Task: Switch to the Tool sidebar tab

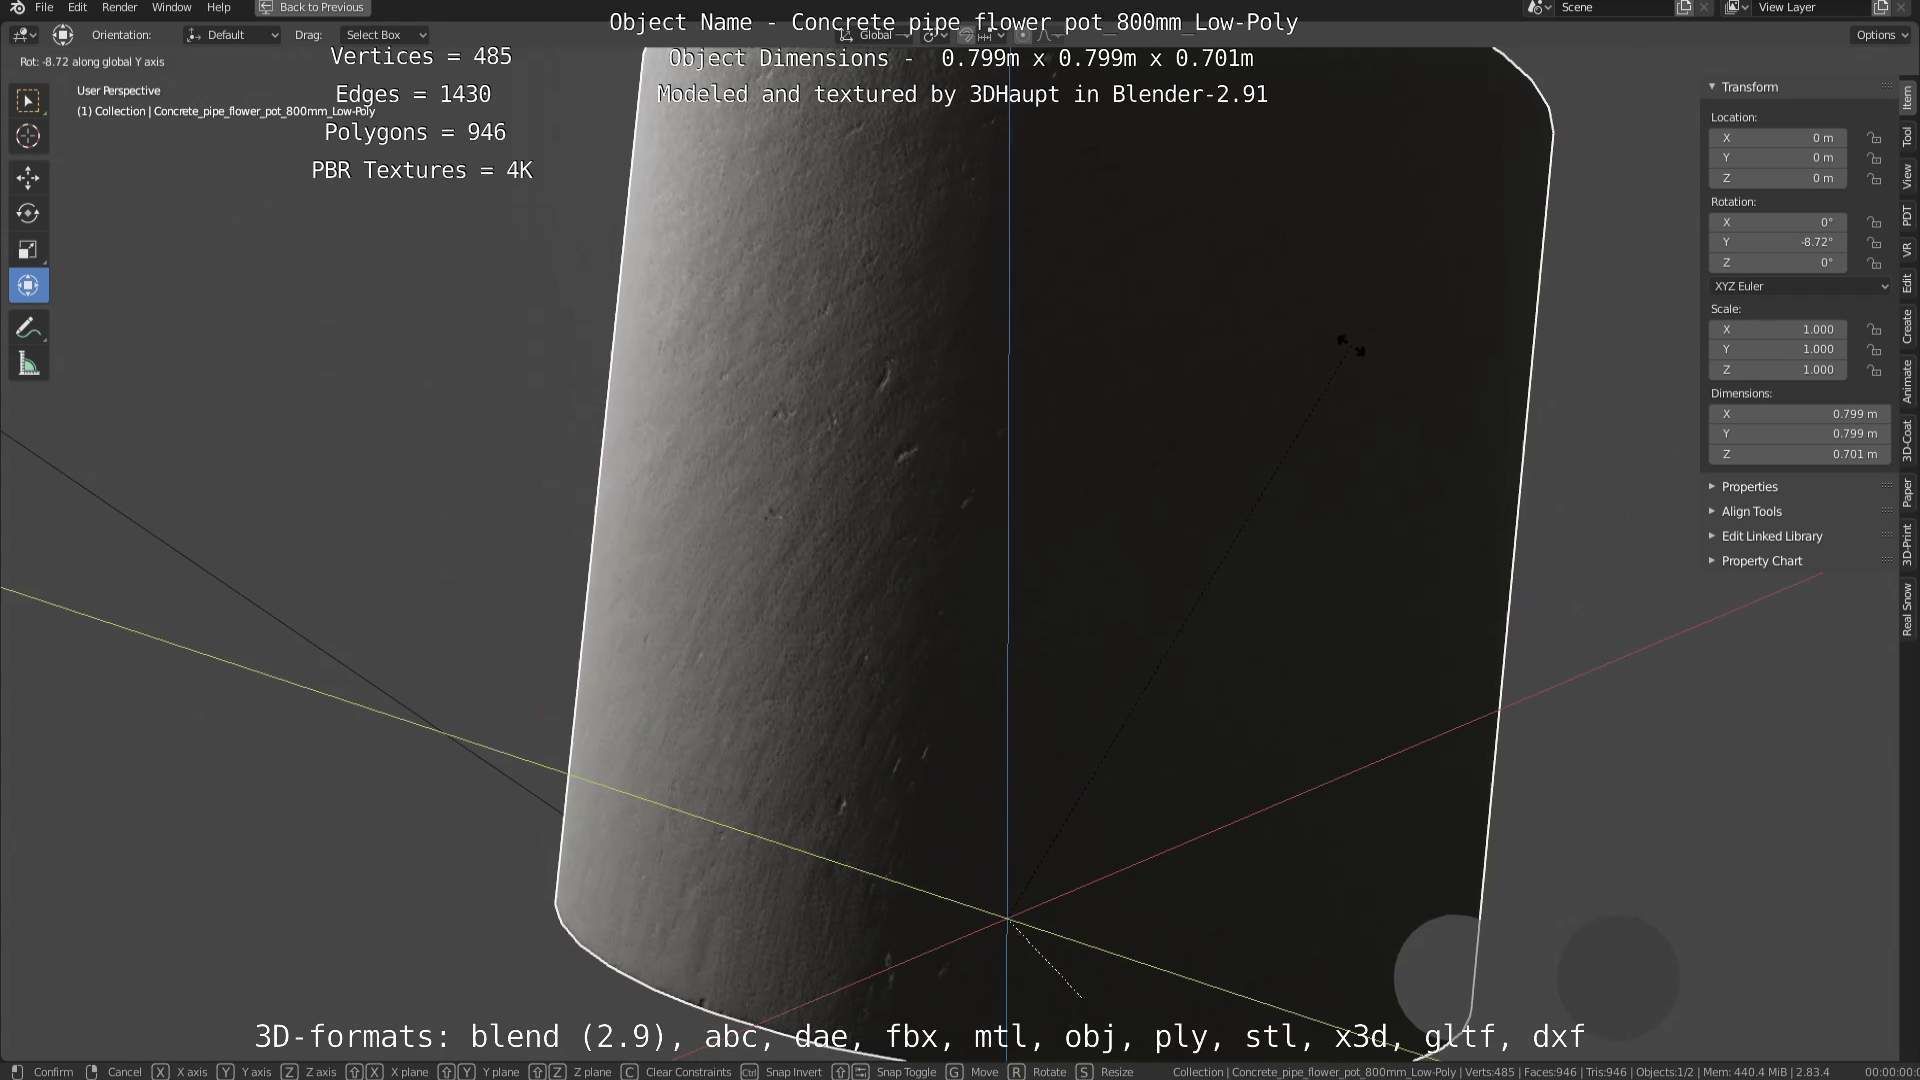Action: point(1908,137)
